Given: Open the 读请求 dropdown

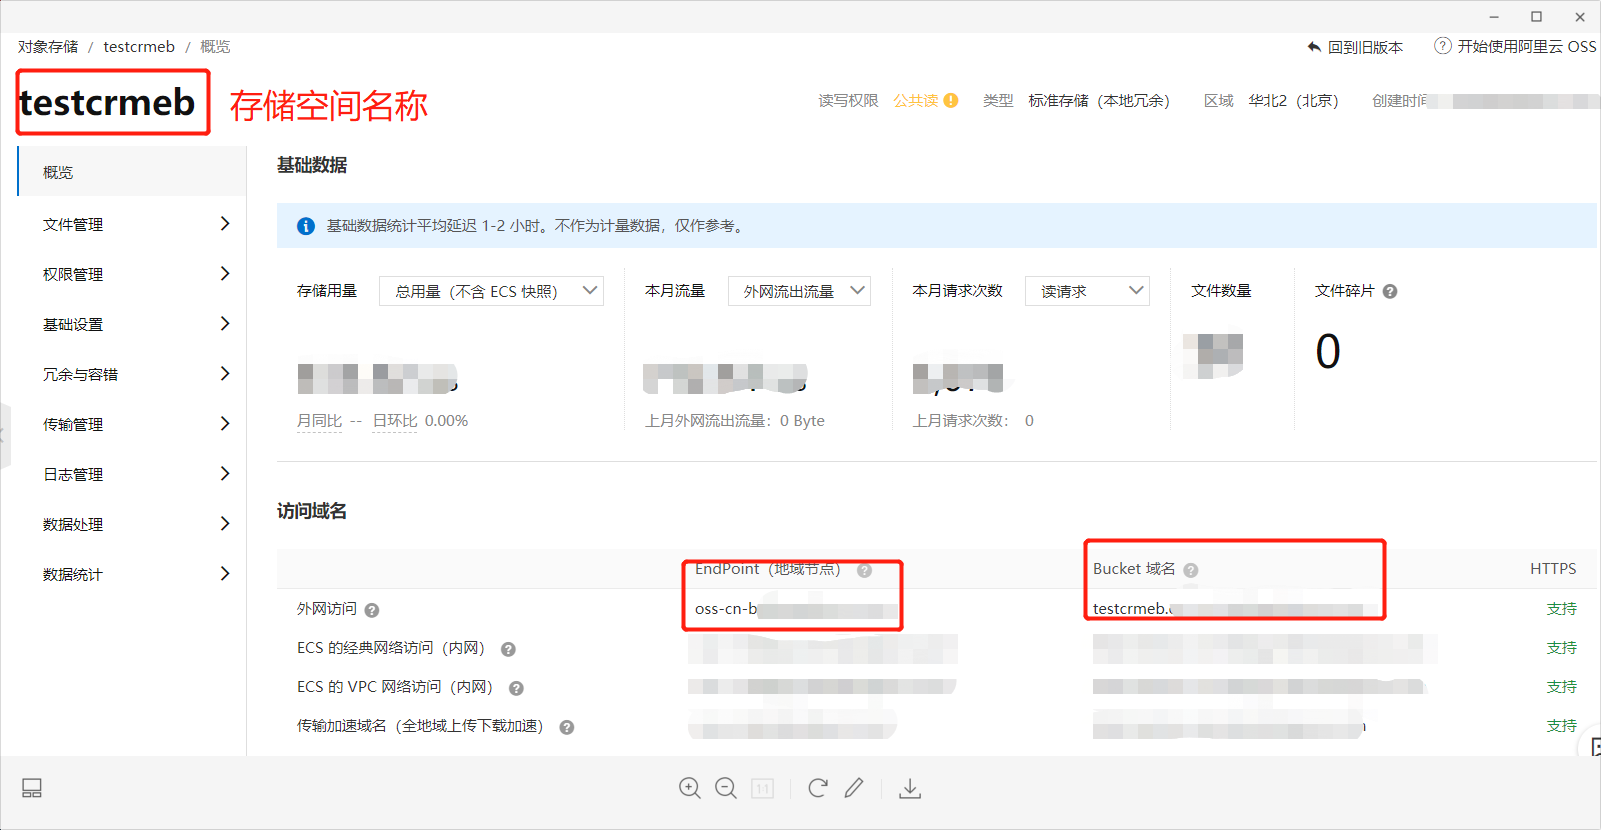Looking at the screenshot, I should click(x=1087, y=291).
